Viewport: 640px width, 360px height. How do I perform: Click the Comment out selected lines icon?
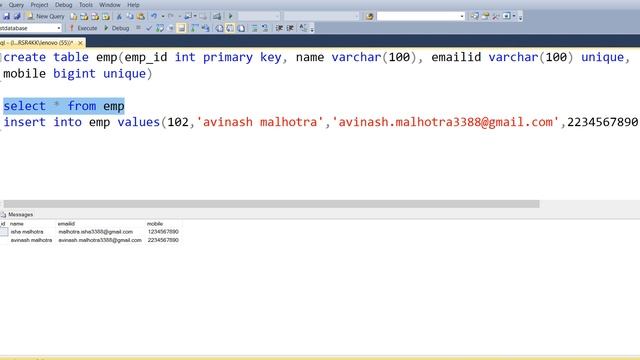click(254, 28)
